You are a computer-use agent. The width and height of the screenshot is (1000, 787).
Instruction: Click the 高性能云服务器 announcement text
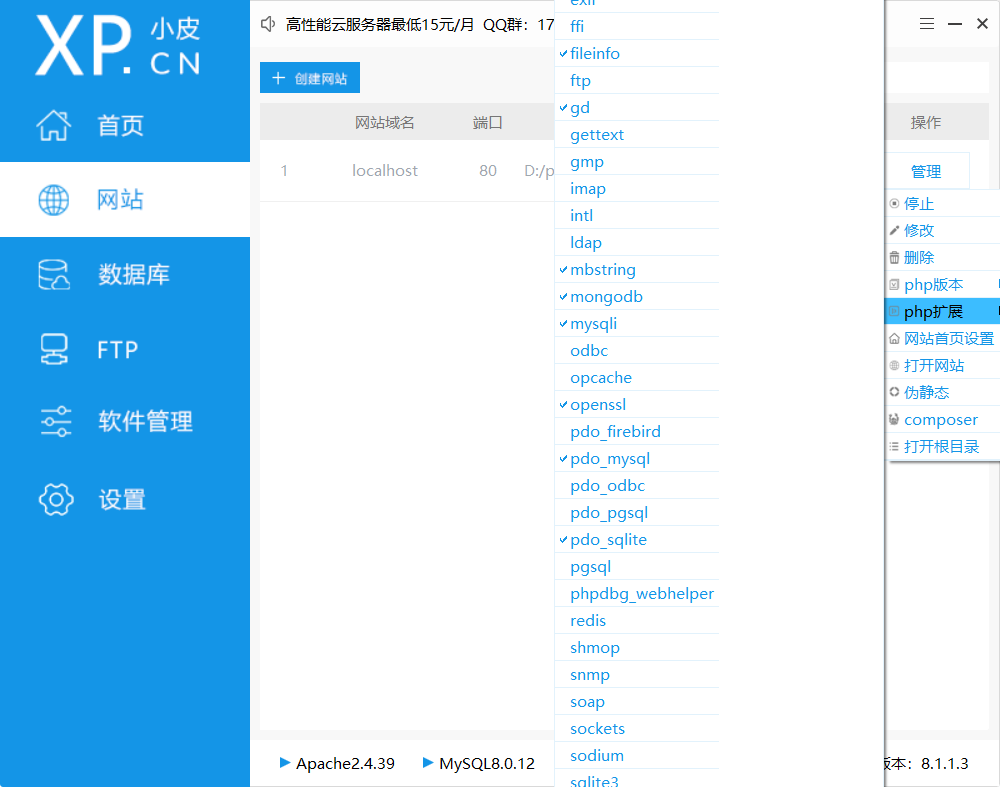[x=419, y=24]
